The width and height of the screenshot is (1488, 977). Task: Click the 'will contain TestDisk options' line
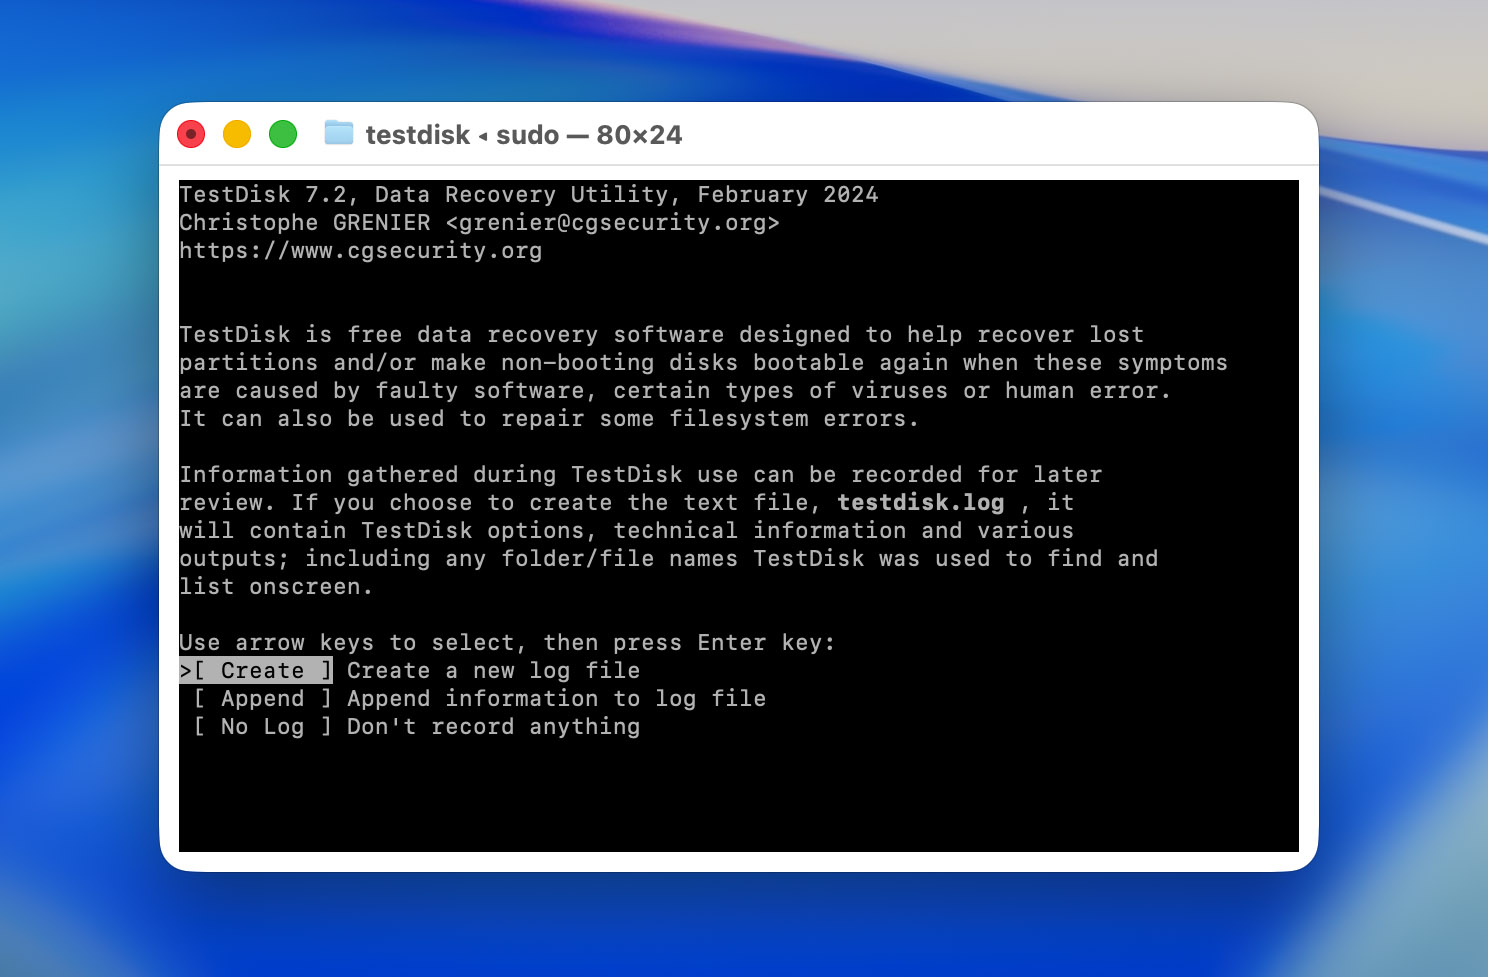pos(627,530)
